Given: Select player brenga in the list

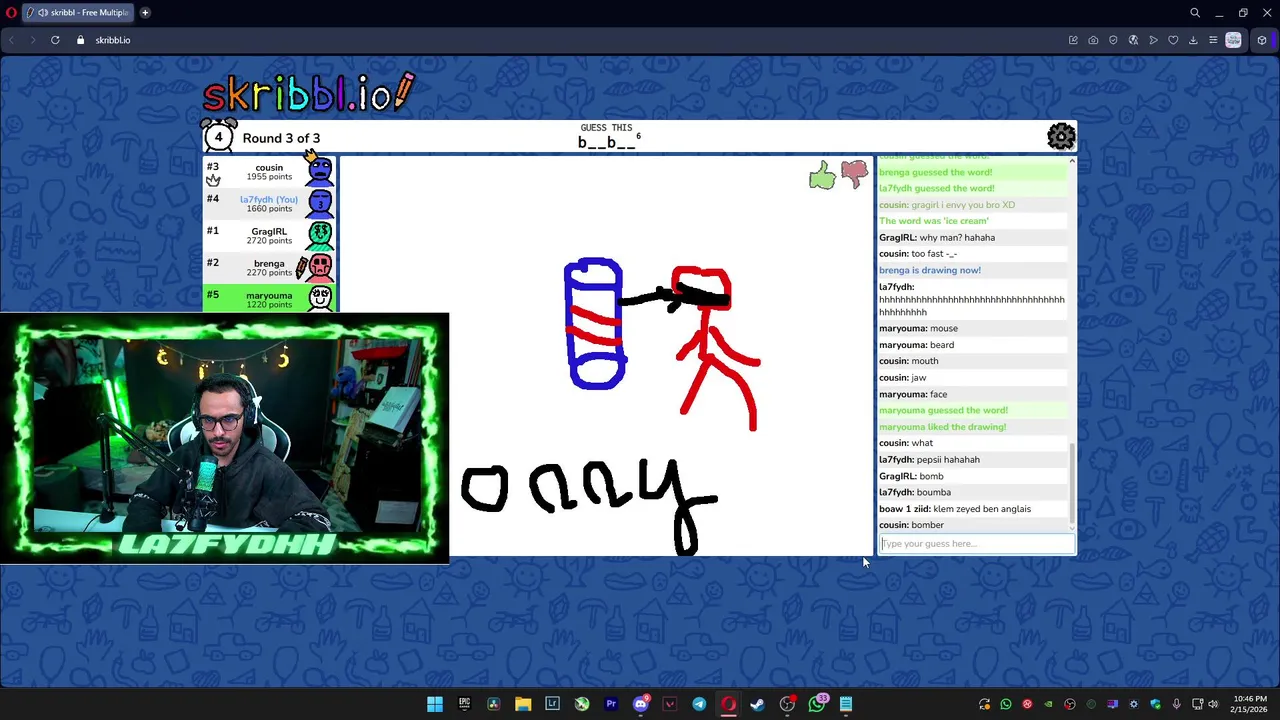Looking at the screenshot, I should click(x=269, y=268).
